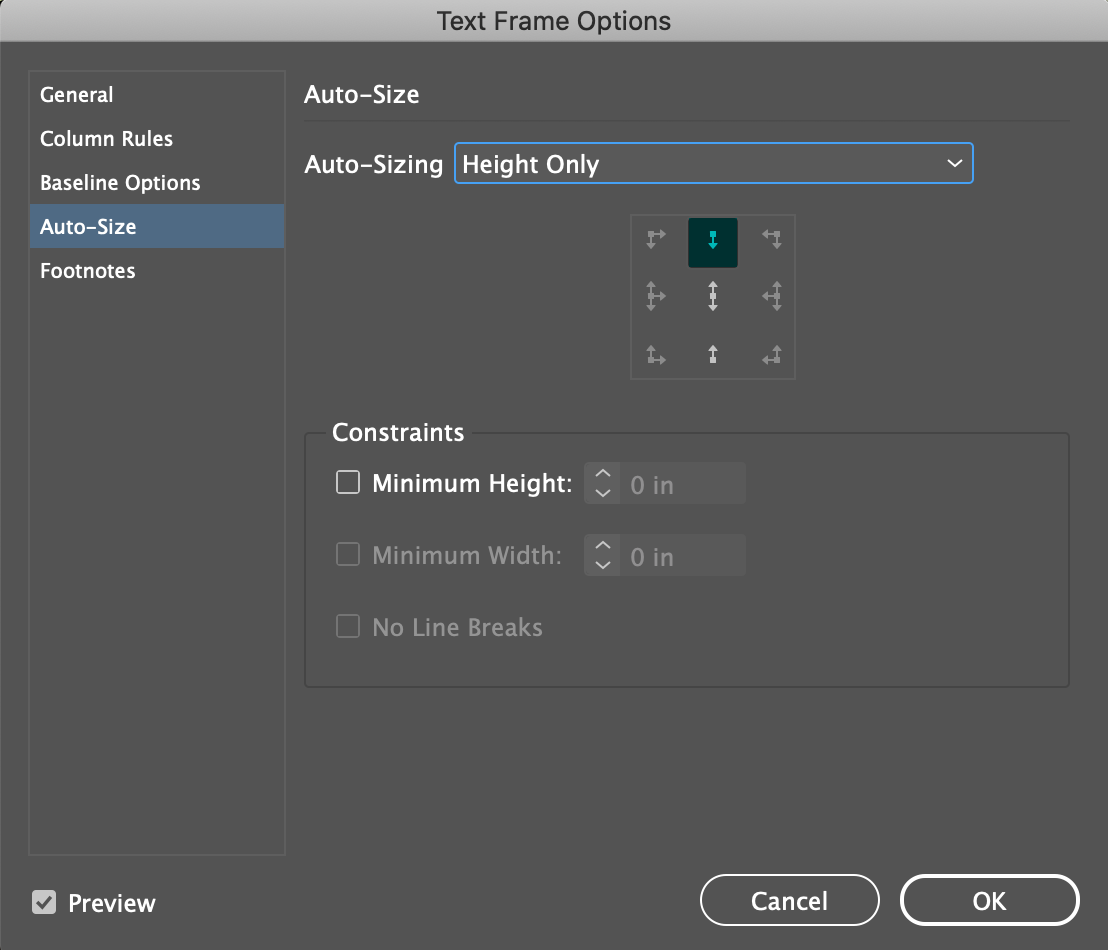
Task: Select the bottom-right anchor reference point
Action: 772,354
